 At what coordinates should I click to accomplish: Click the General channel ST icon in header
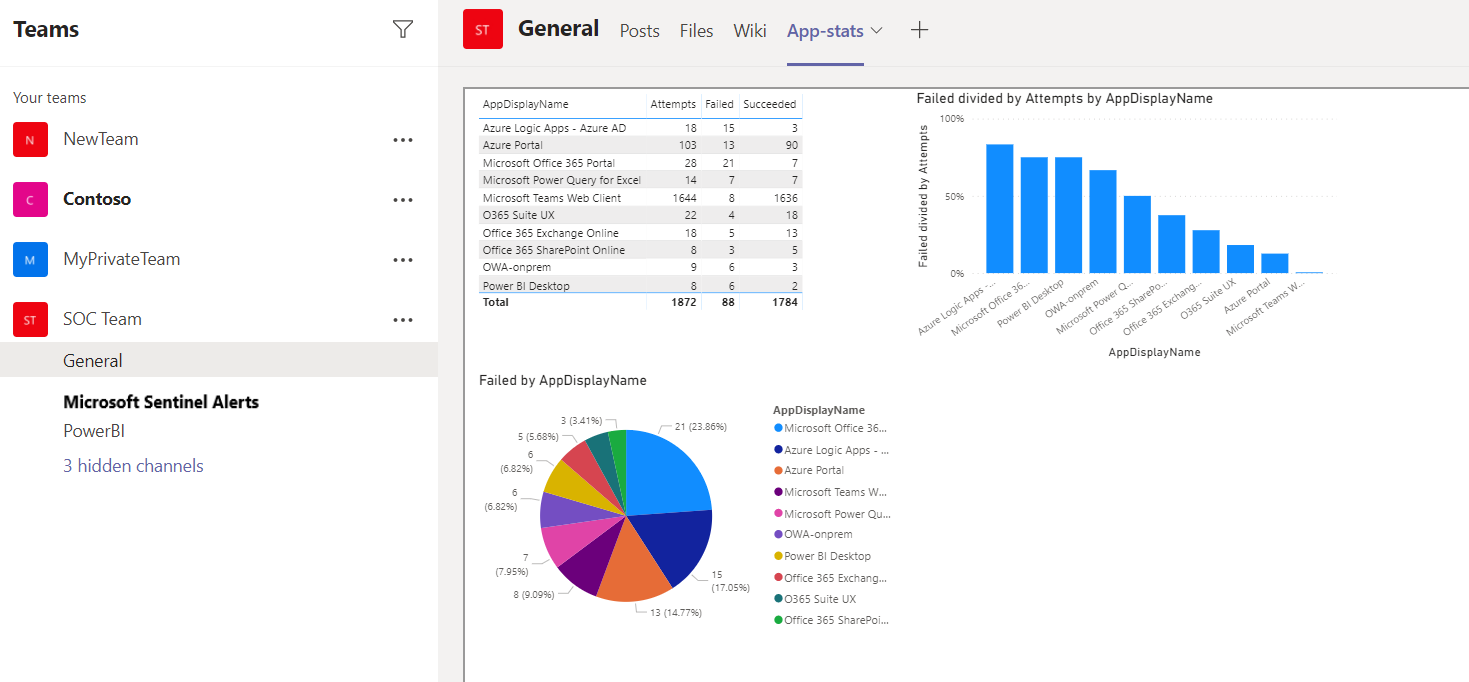click(483, 29)
